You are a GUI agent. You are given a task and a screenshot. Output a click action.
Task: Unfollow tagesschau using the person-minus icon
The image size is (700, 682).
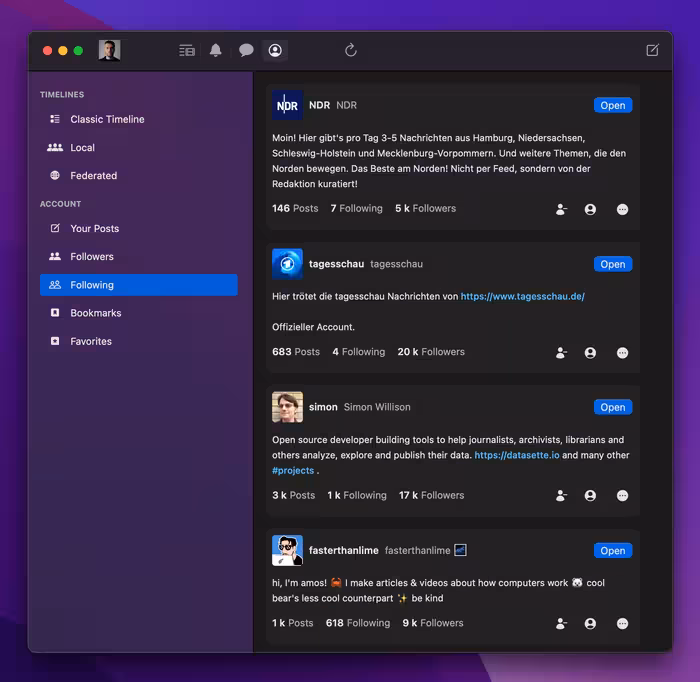(x=561, y=353)
